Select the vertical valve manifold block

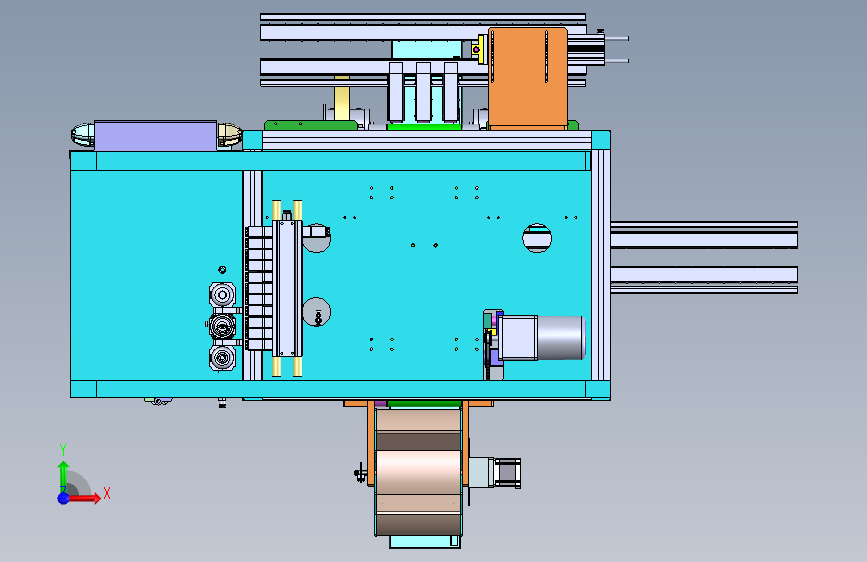coord(288,288)
